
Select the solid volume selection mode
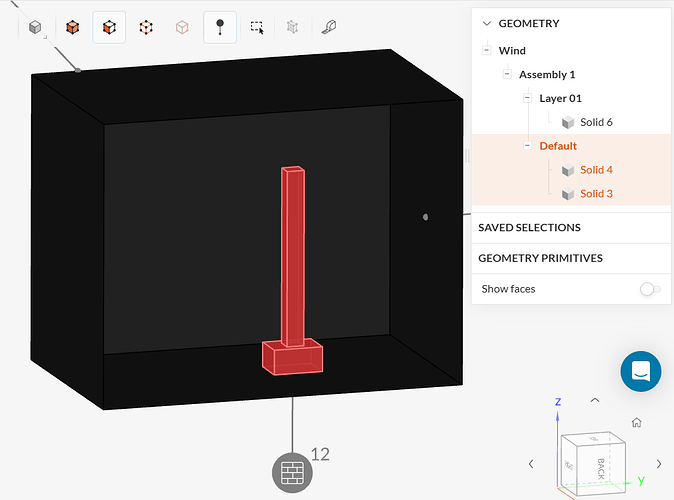[x=72, y=28]
